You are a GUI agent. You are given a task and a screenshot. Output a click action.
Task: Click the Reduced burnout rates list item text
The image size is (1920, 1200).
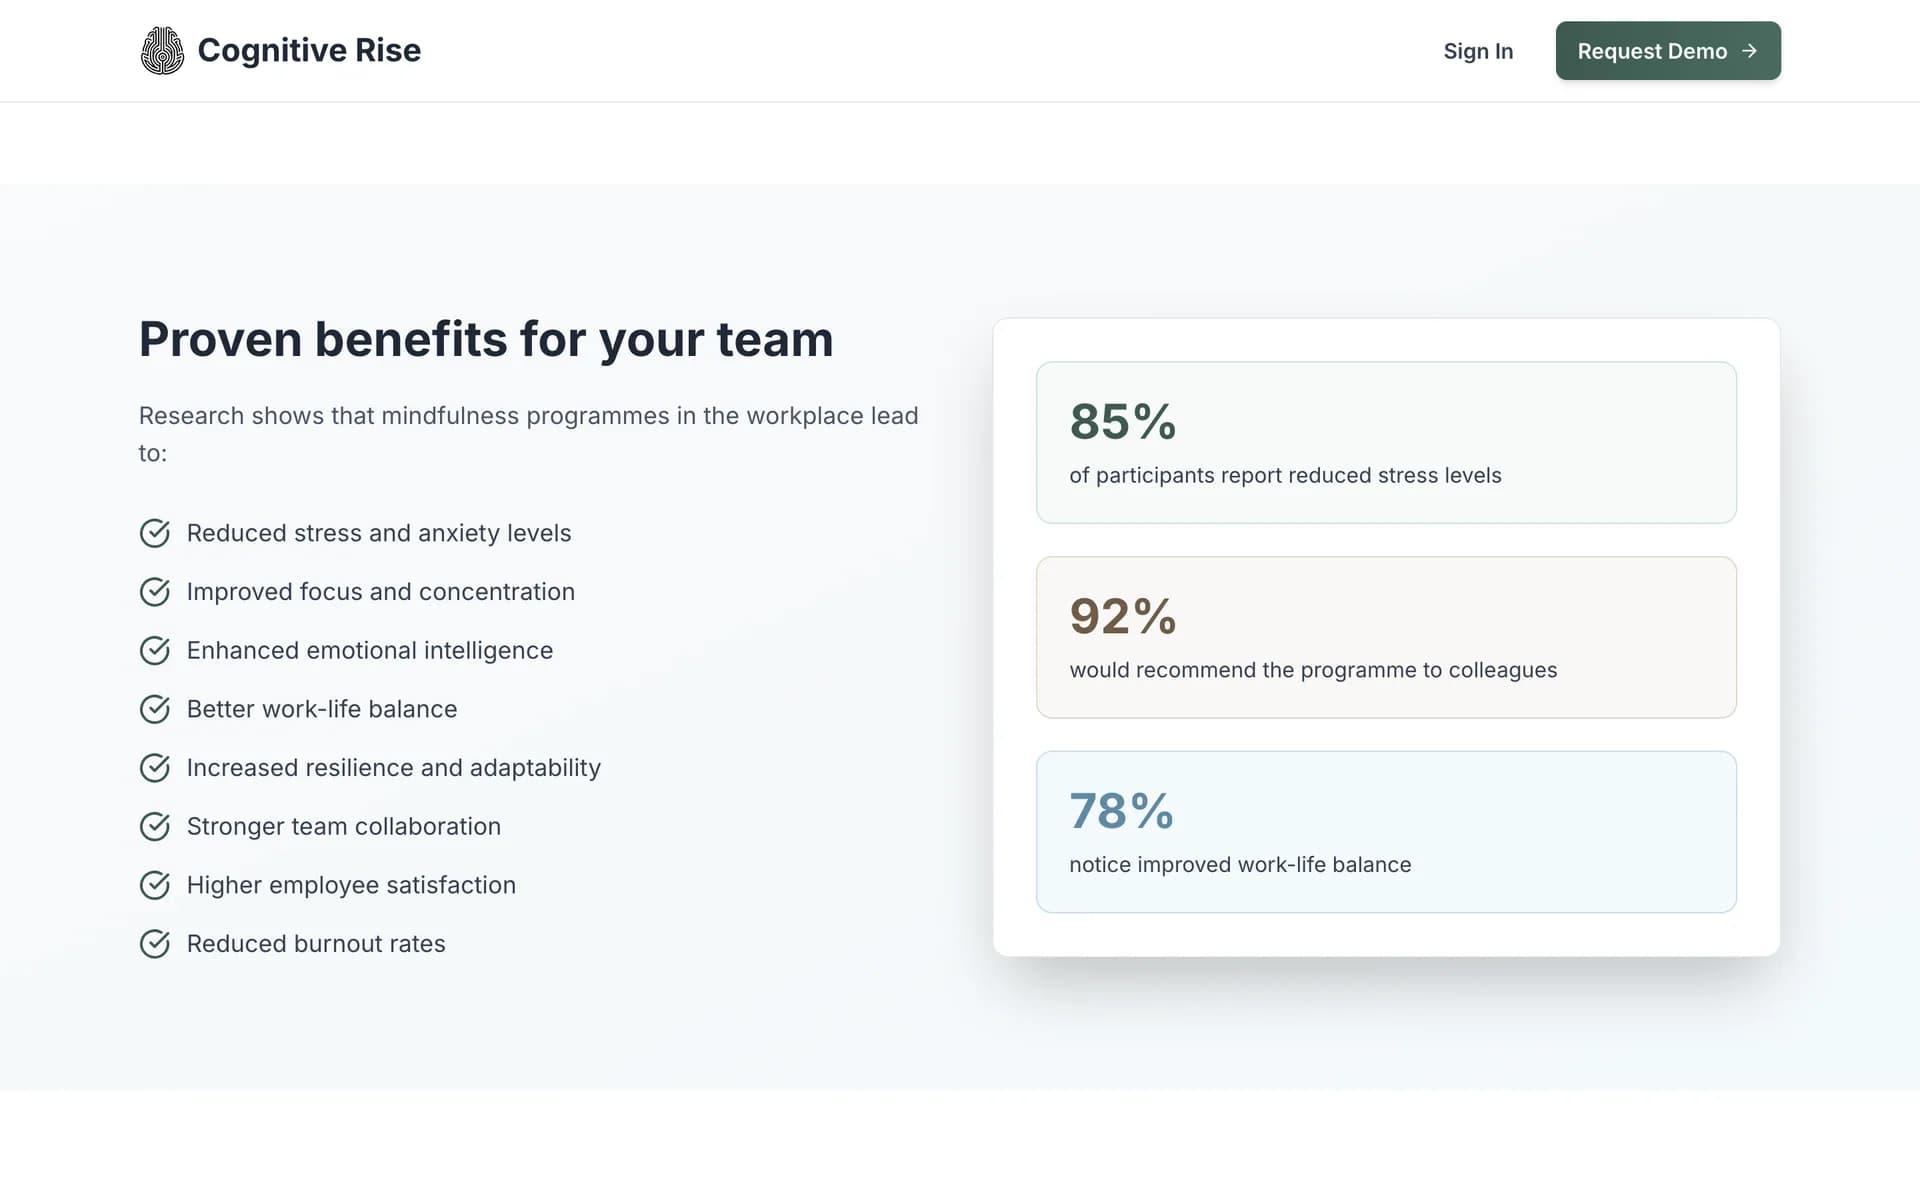pyautogui.click(x=316, y=944)
